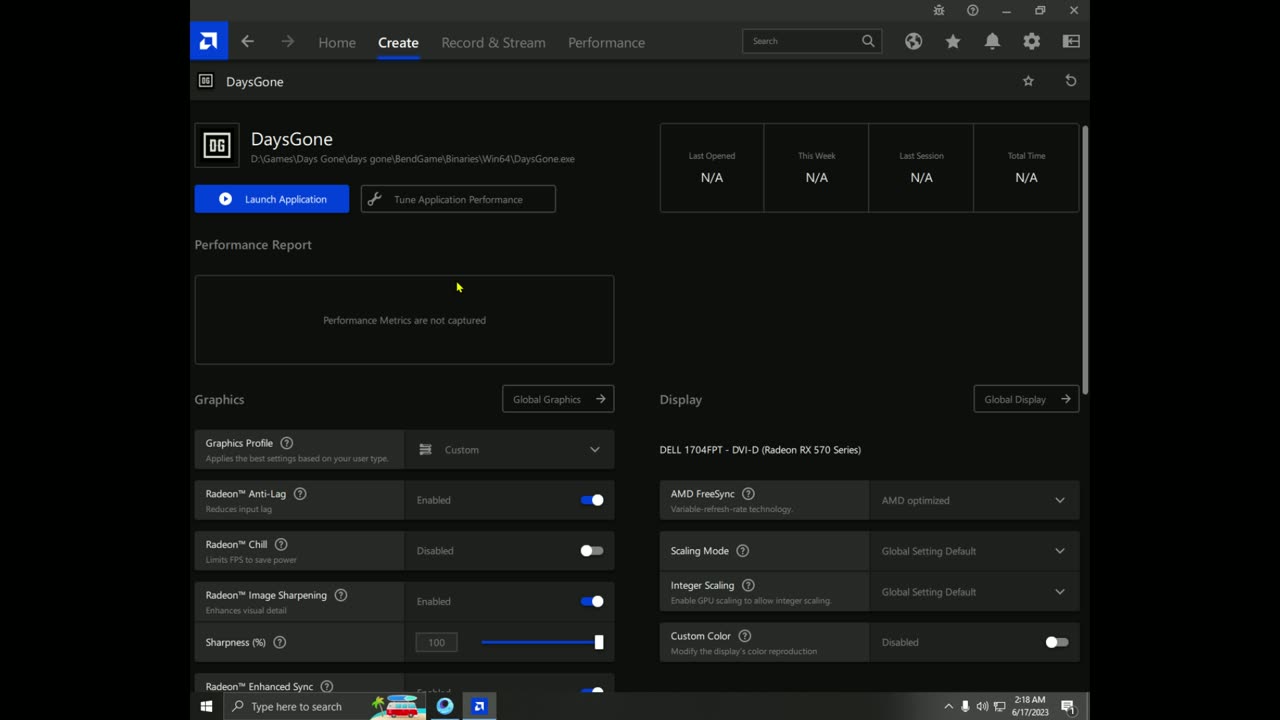Click Tune Application Performance button
Image resolution: width=1280 pixels, height=720 pixels.
(458, 199)
